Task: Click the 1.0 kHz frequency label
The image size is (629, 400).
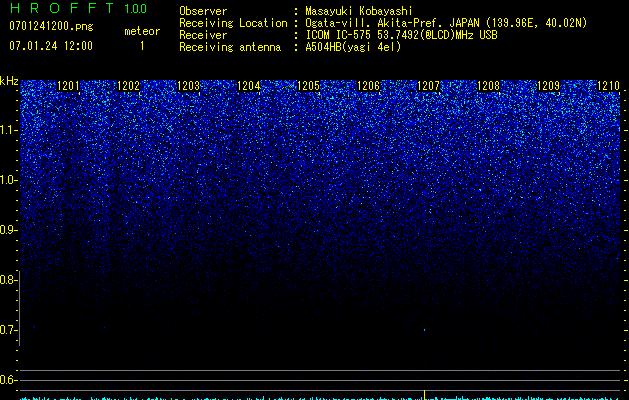Action: 7,180
